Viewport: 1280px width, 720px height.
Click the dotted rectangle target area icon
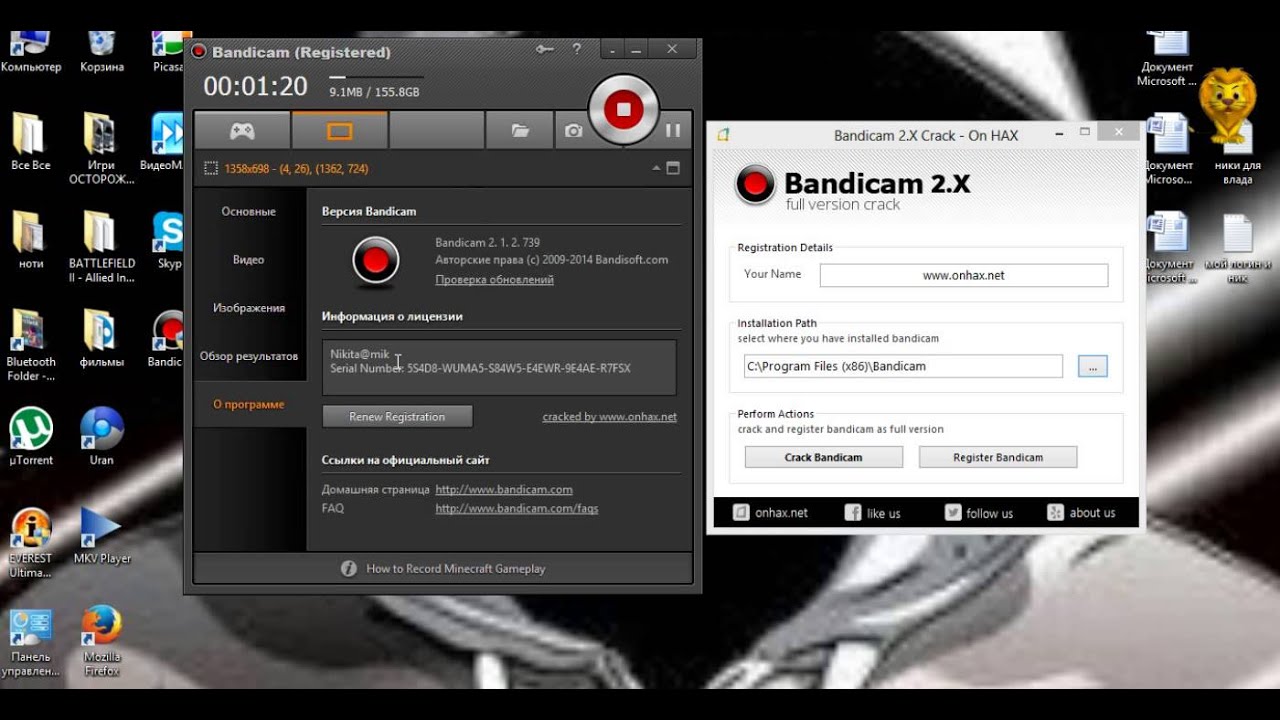pyautogui.click(x=211, y=169)
